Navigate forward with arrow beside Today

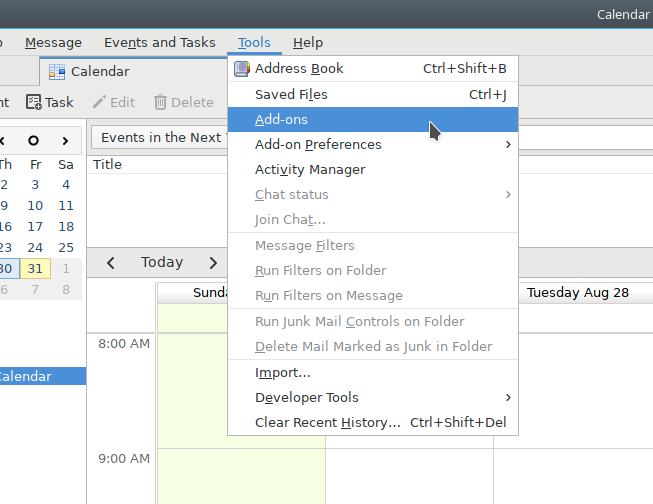213,263
